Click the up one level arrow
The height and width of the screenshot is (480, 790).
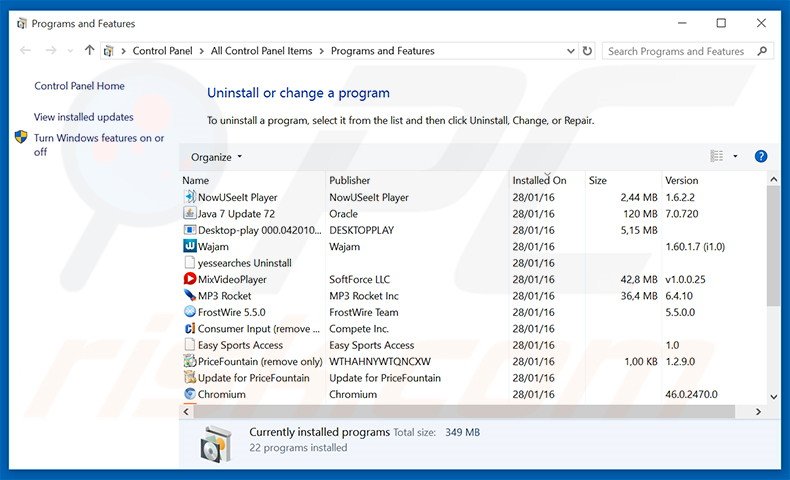point(90,51)
